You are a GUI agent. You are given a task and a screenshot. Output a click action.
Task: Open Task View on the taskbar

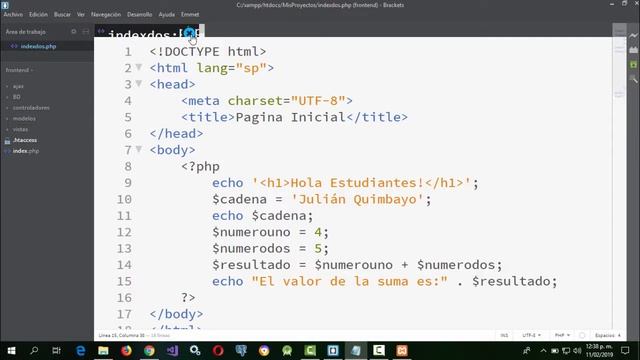[56, 350]
